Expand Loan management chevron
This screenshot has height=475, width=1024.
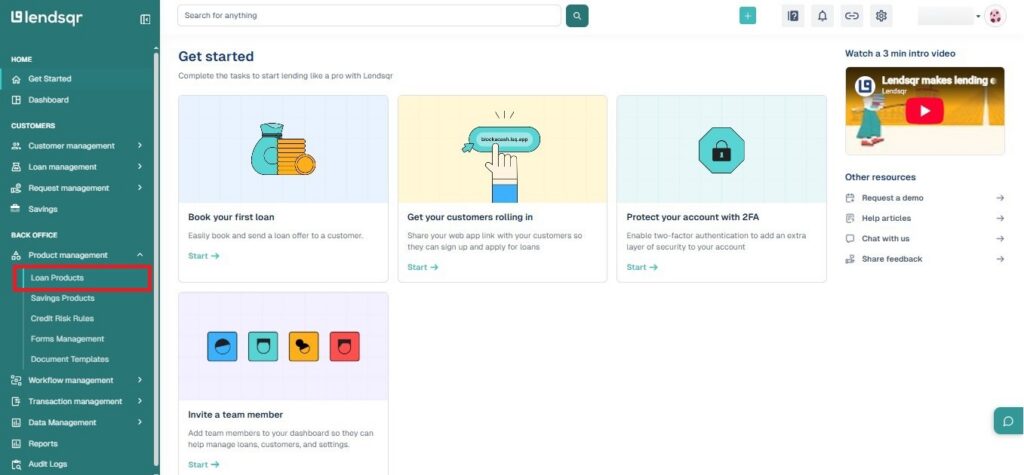point(140,167)
